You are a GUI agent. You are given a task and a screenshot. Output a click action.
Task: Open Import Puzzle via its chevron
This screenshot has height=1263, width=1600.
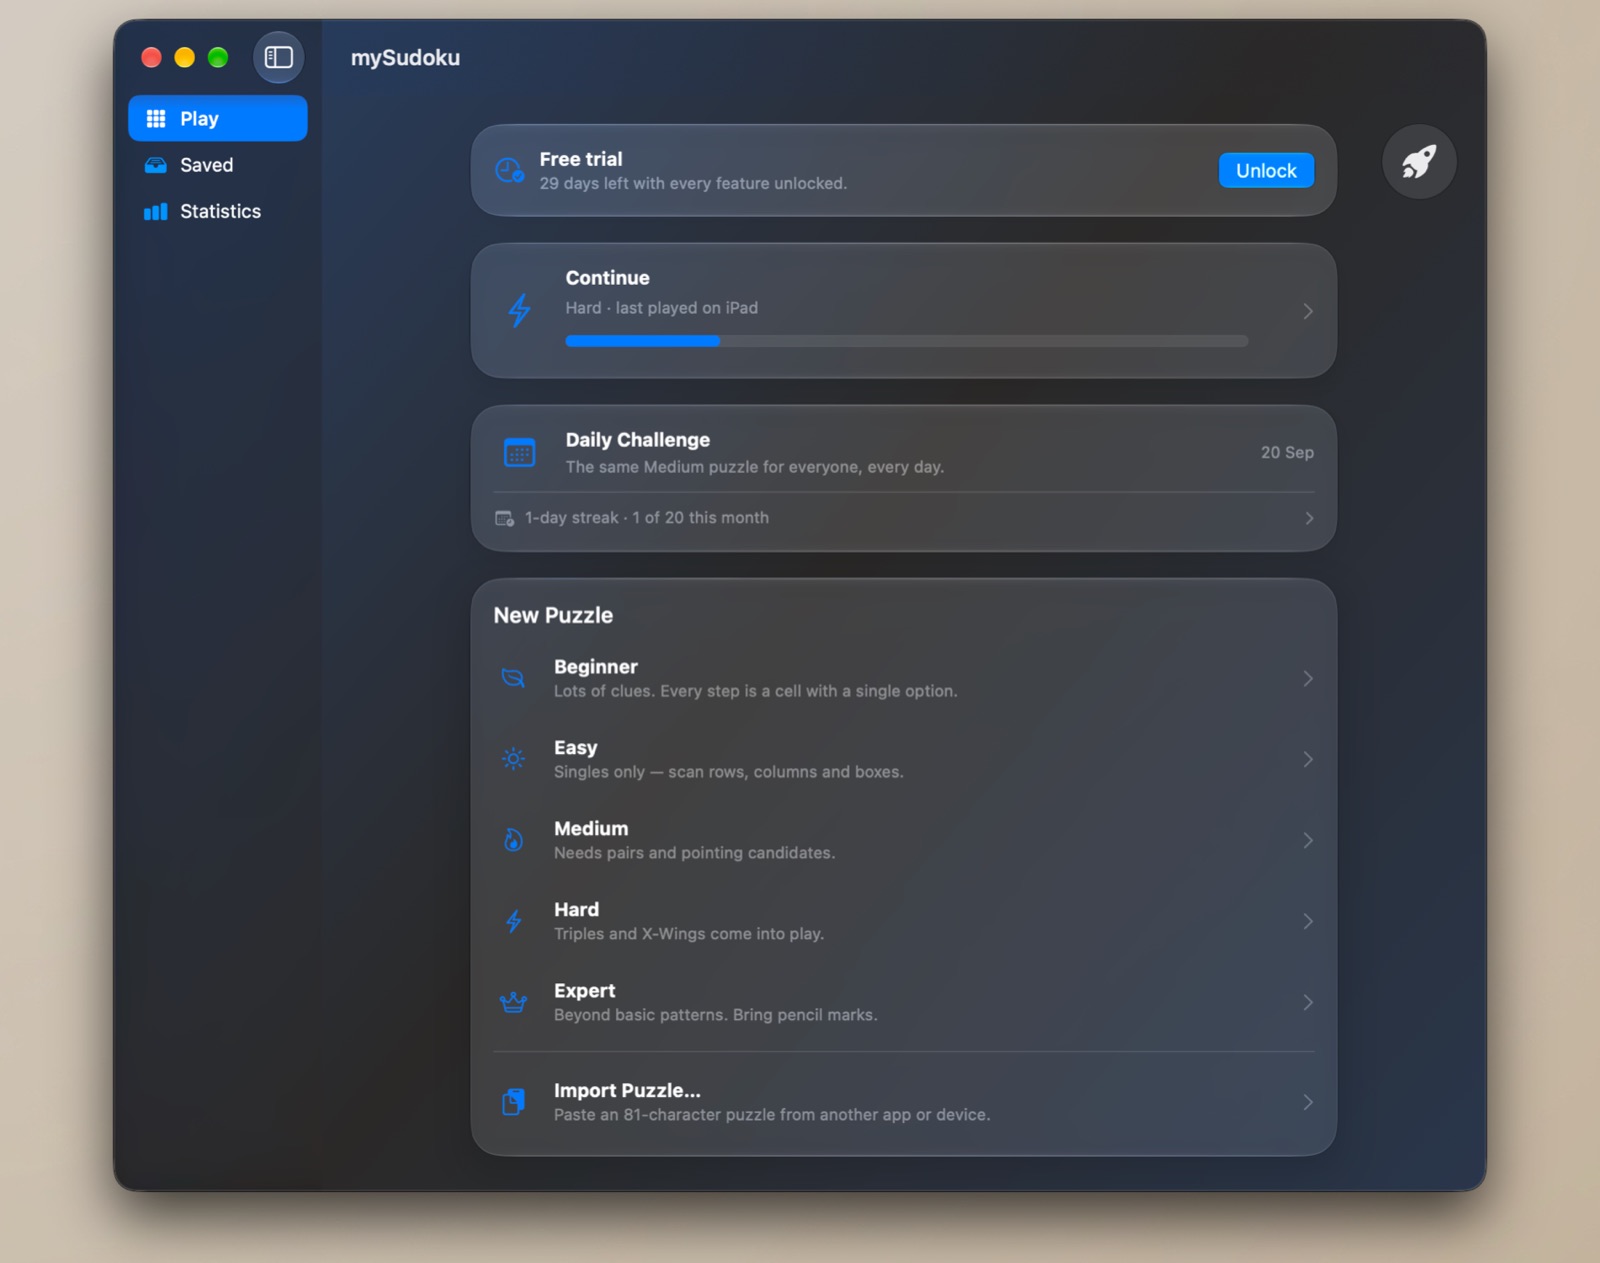click(x=1308, y=1102)
